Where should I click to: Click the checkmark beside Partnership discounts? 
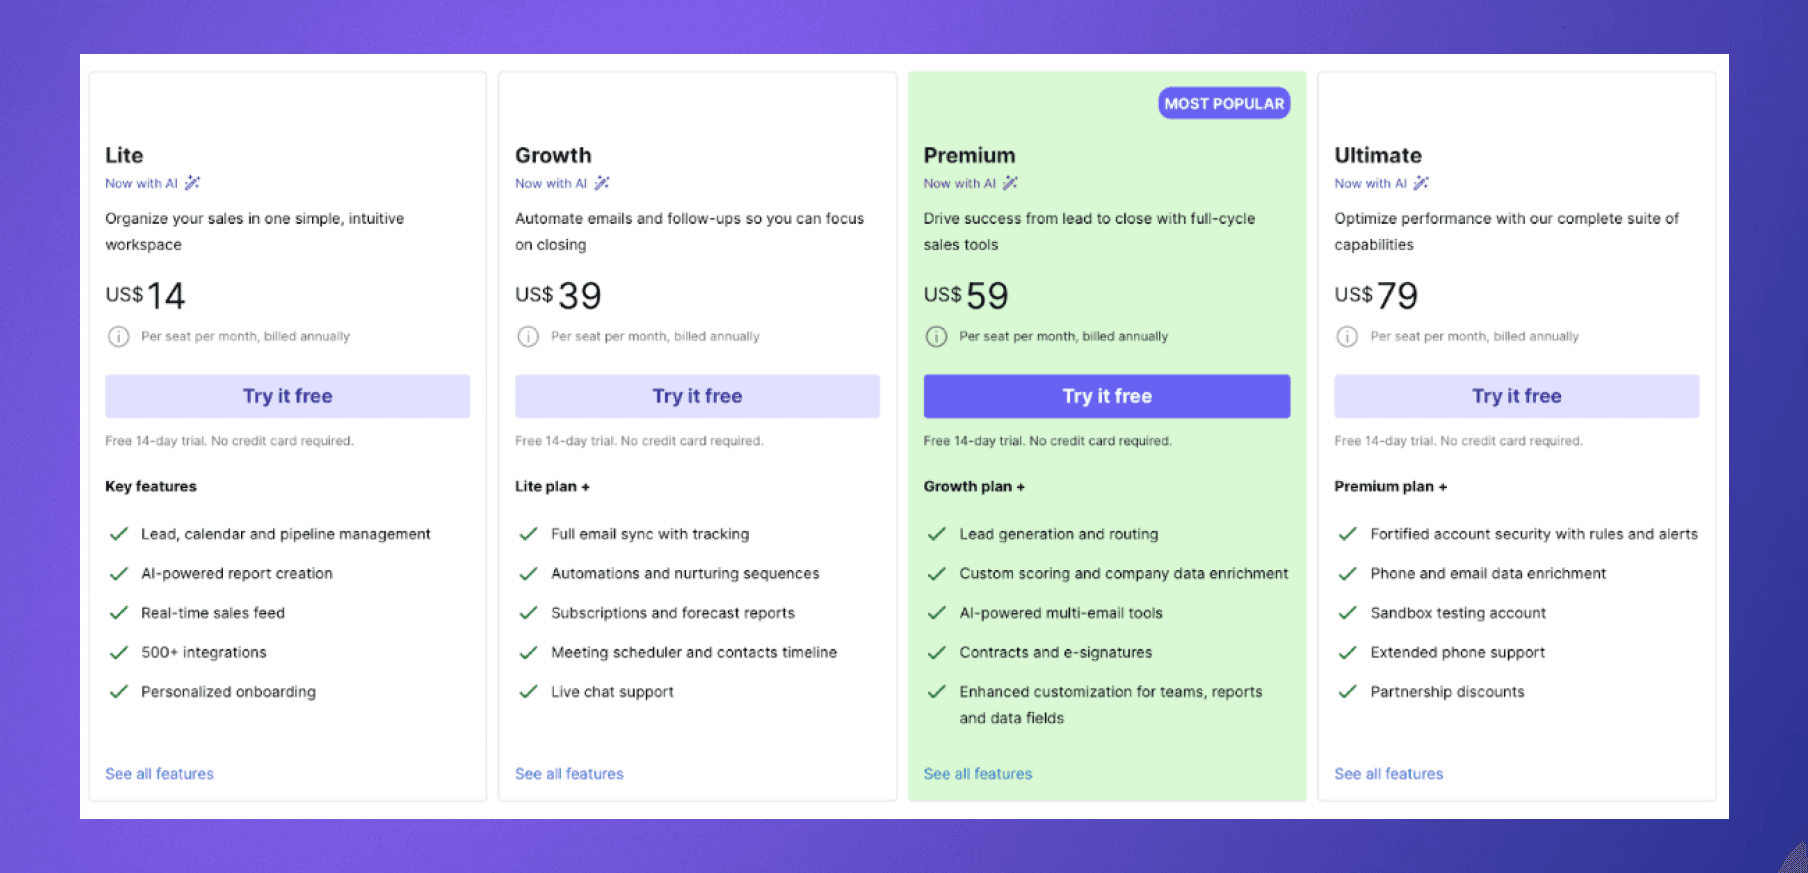1347,691
